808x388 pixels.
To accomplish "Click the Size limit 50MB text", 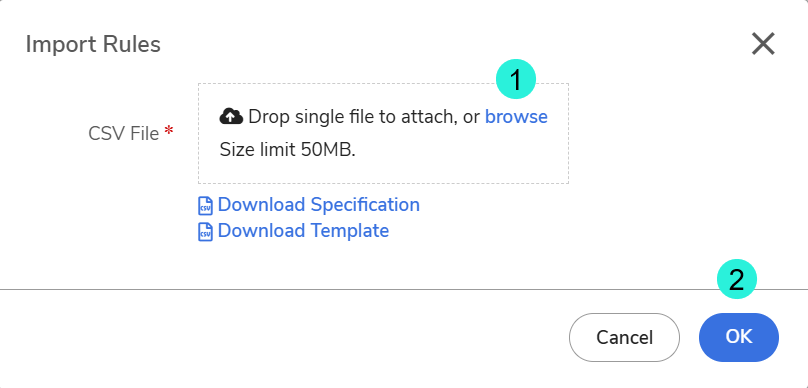I will [x=288, y=150].
